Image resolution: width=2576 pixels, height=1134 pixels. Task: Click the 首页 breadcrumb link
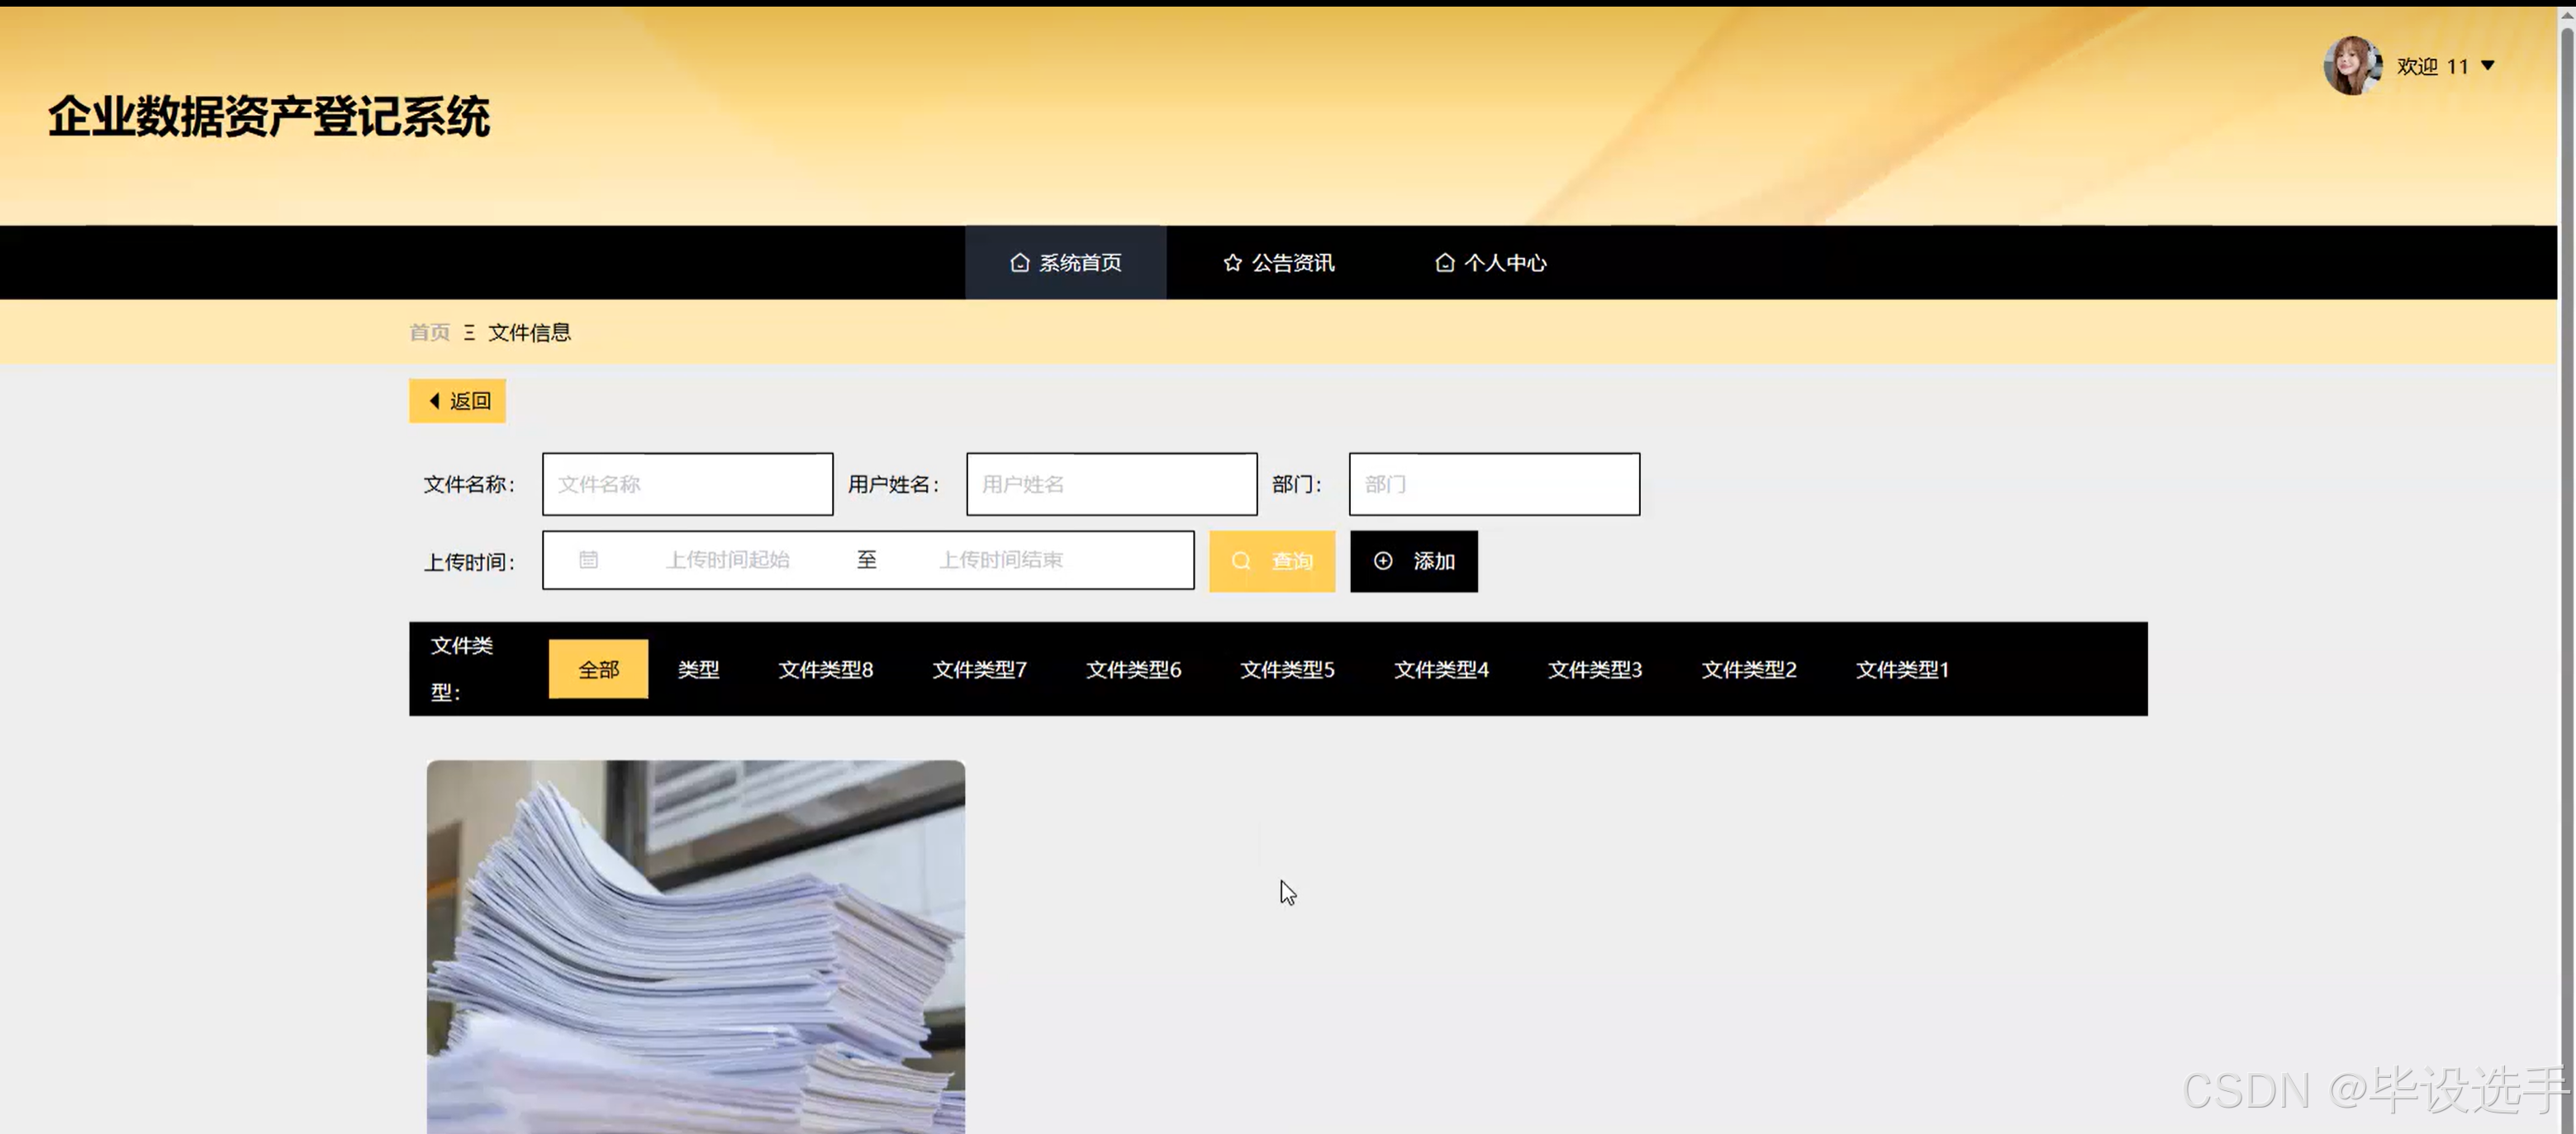point(428,332)
